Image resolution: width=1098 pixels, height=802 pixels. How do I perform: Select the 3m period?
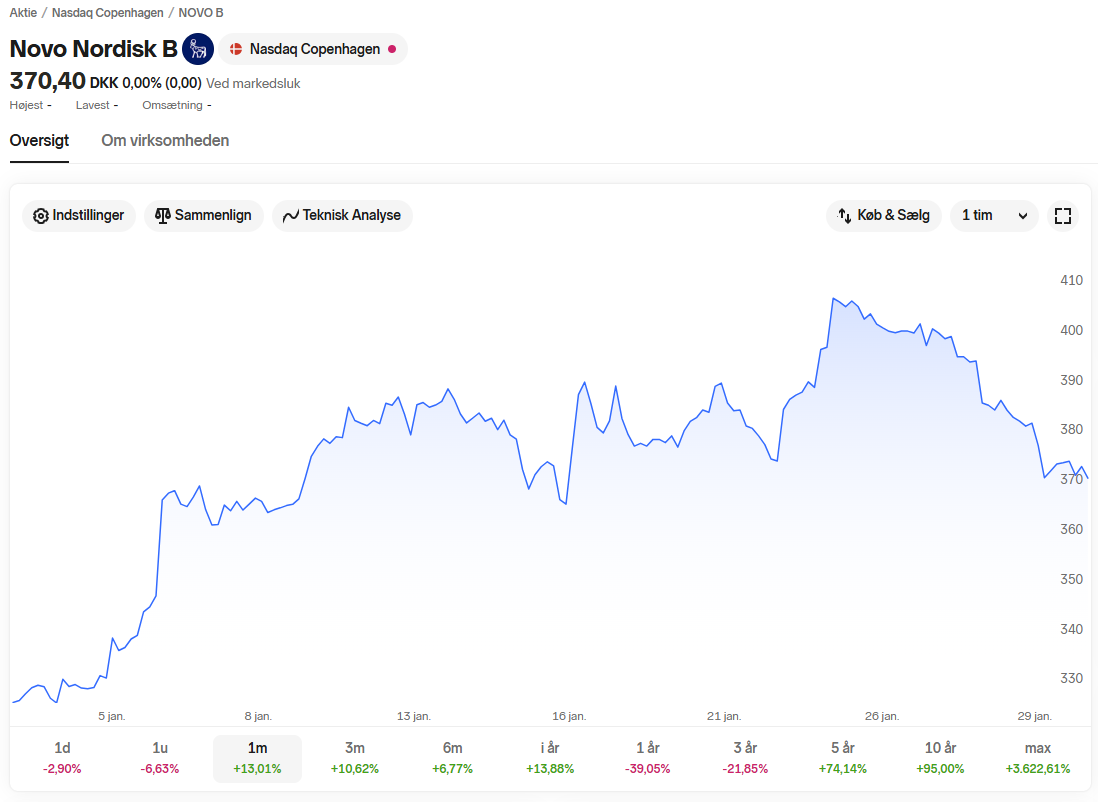pos(355,759)
